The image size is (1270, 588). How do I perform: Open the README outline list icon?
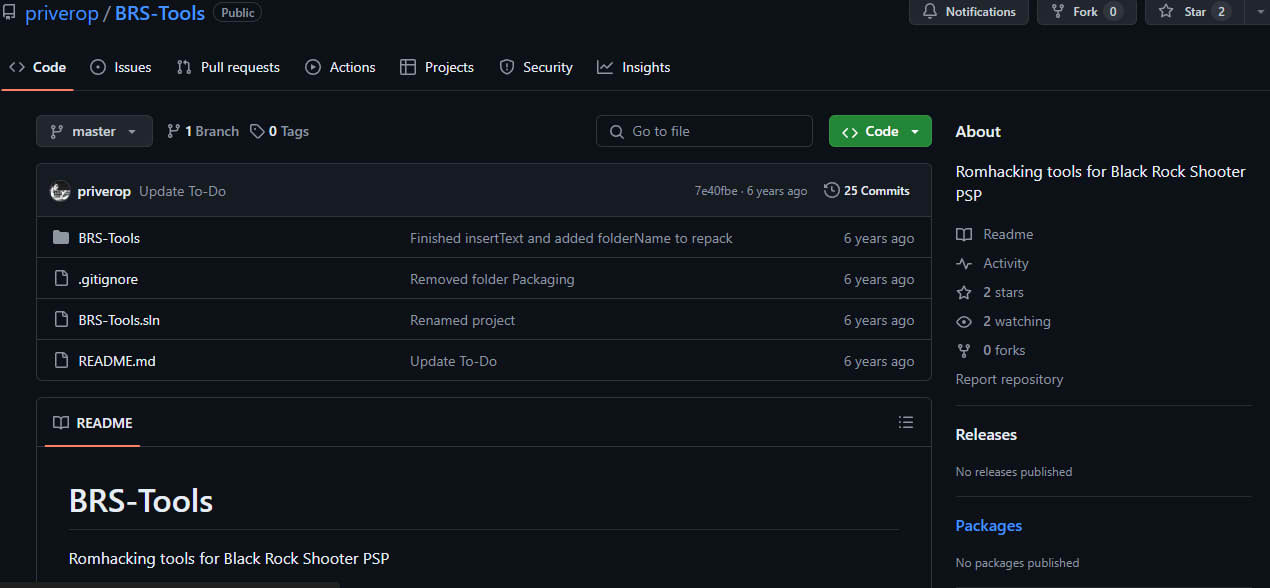[x=906, y=422]
